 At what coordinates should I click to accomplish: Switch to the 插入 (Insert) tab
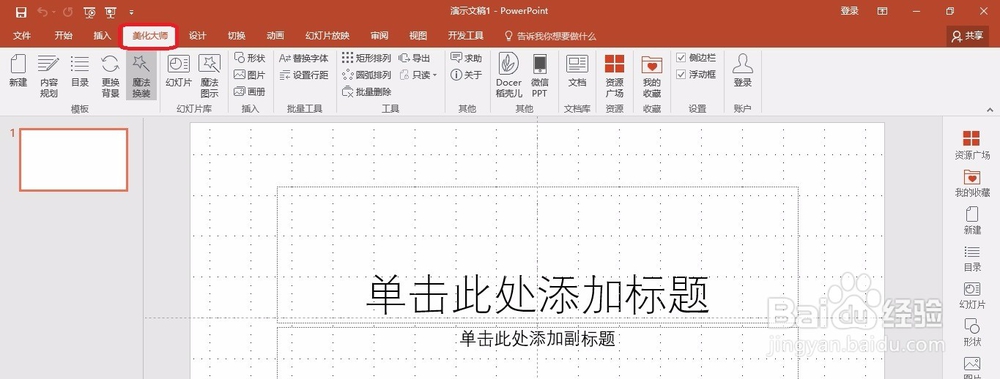pos(102,36)
